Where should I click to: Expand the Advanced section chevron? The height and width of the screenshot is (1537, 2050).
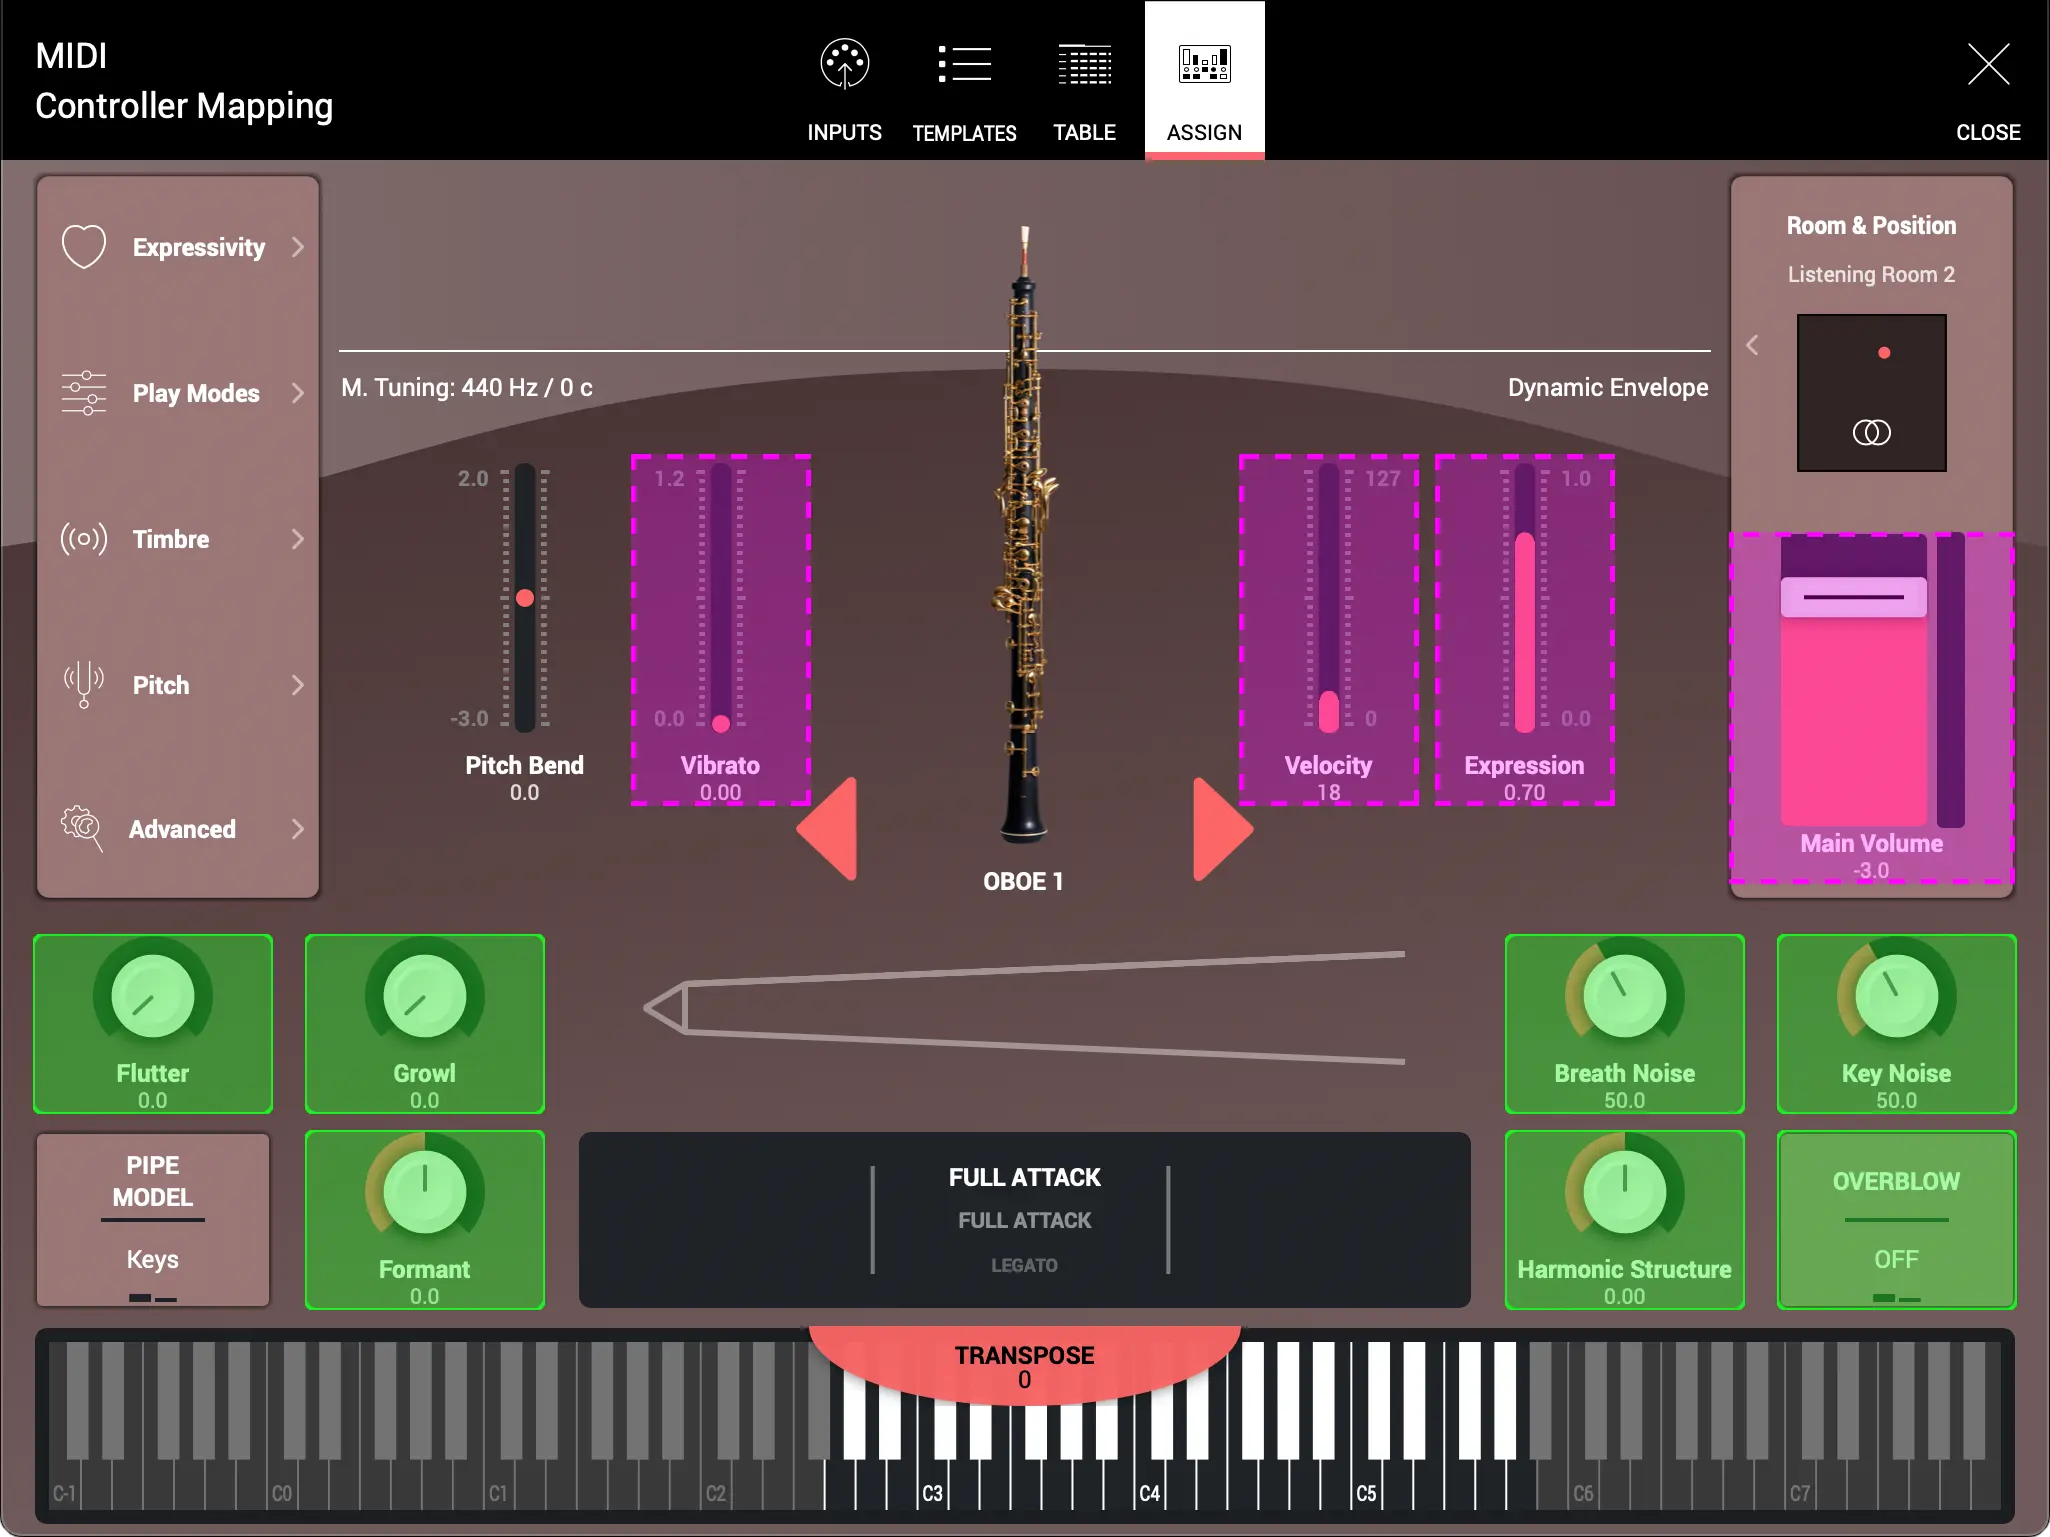pos(298,829)
